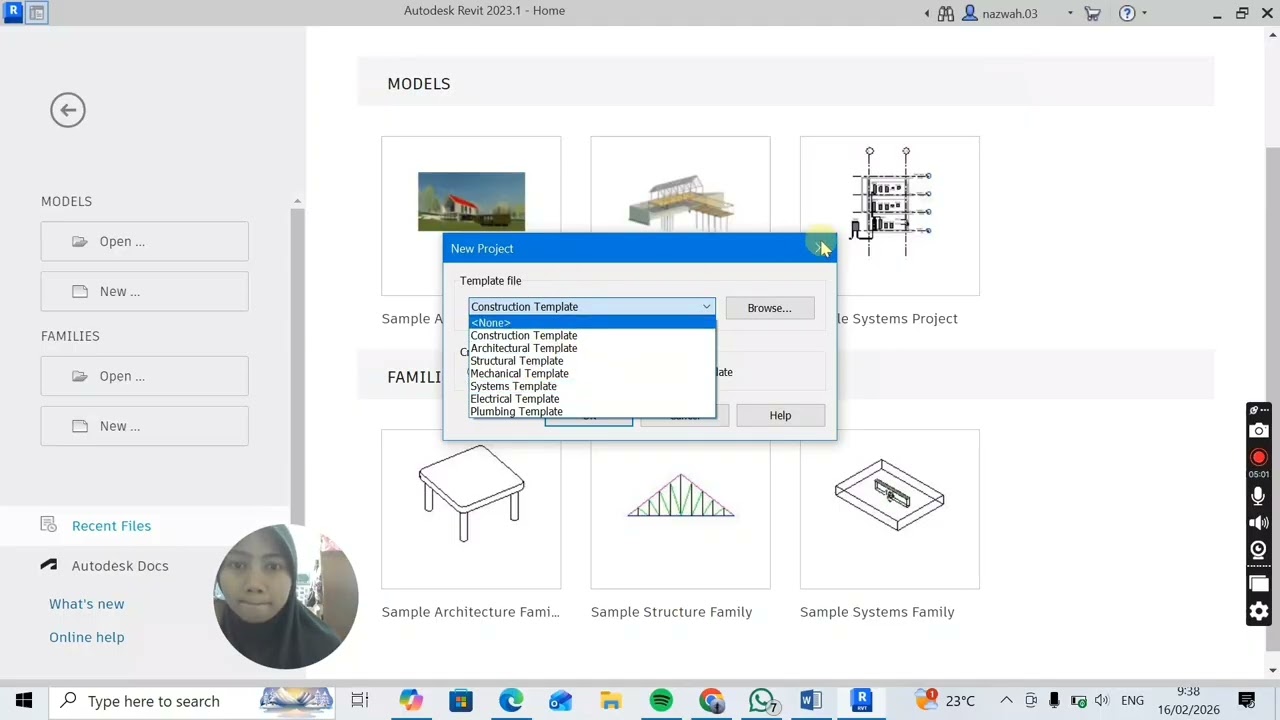This screenshot has height=720, width=1280.
Task: Click the Task View taskbar icon
Action: (x=360, y=701)
